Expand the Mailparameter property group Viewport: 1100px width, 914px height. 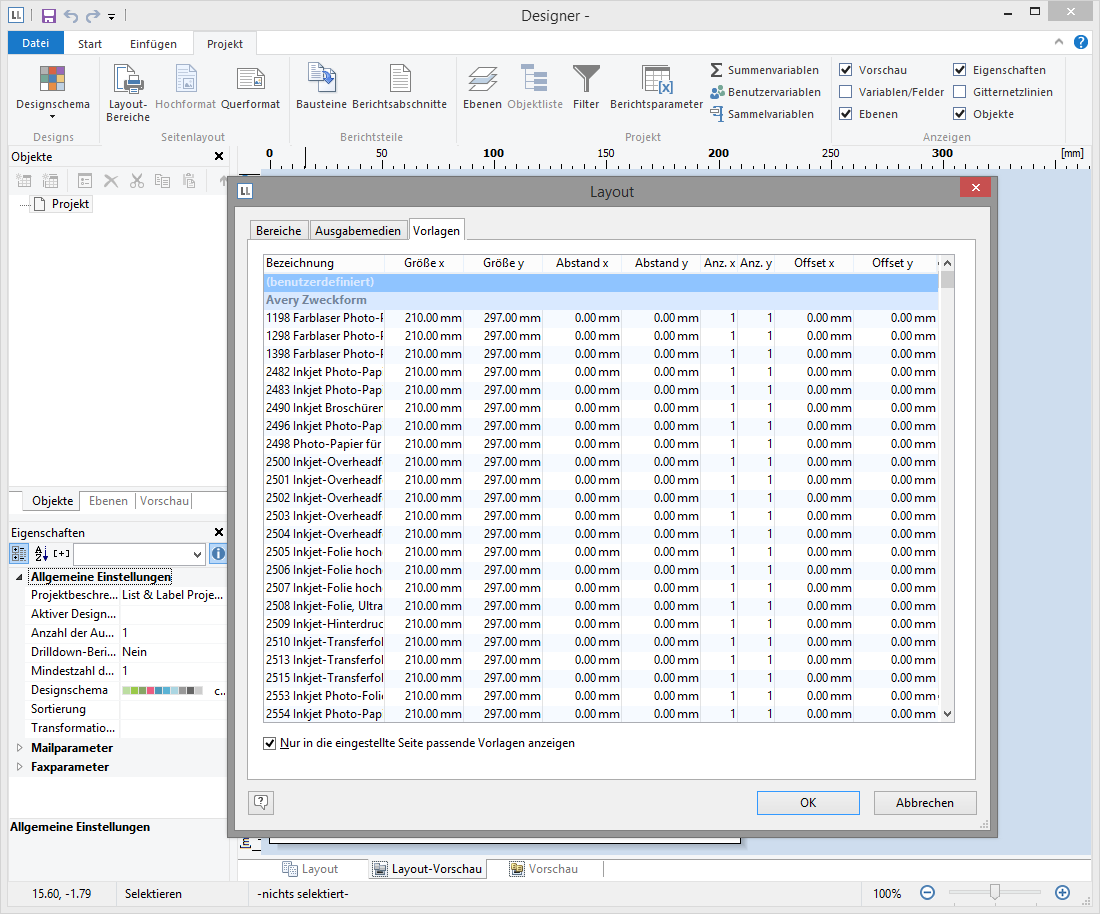[x=19, y=748]
